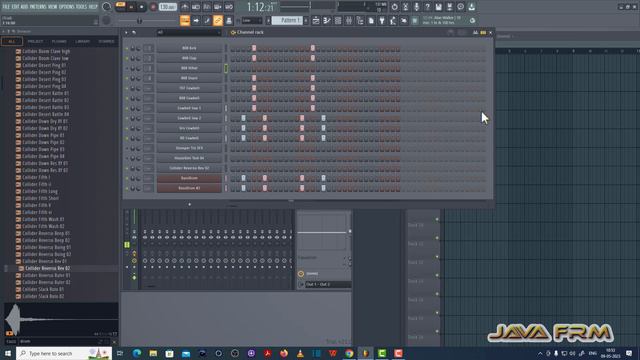
Task: Open Plugin picker toolbar icon
Action: [x=382, y=20]
